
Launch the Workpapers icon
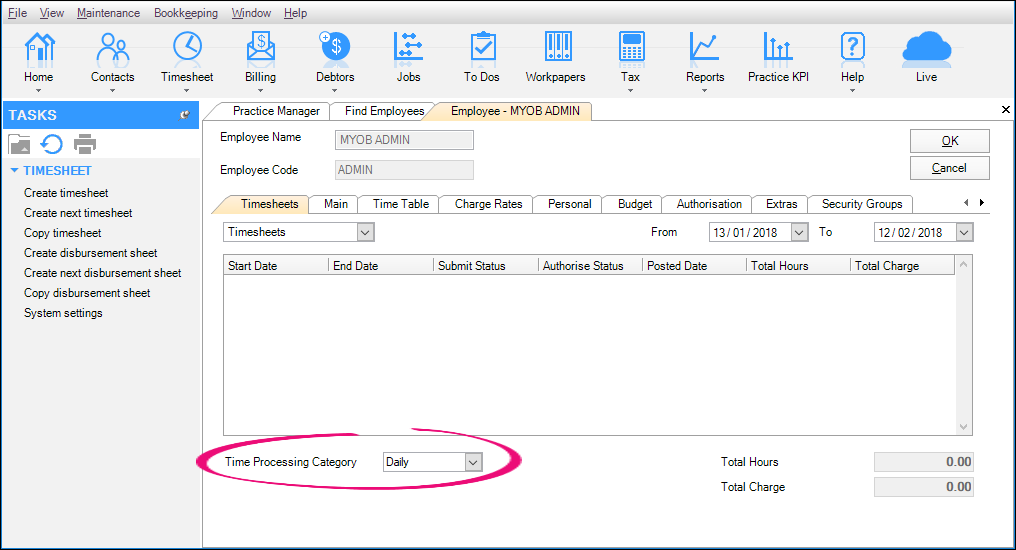coord(556,47)
